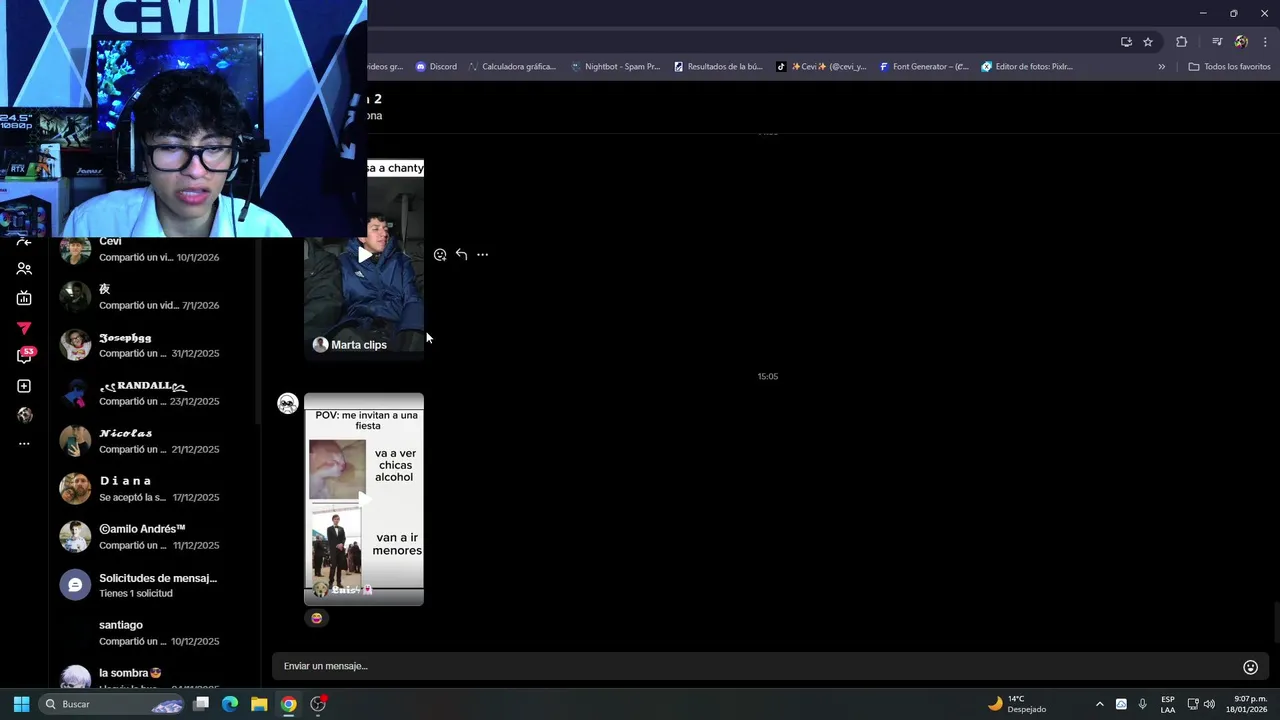The width and height of the screenshot is (1280, 720).
Task: Open the Todos los favoritos folder
Action: point(1229,67)
